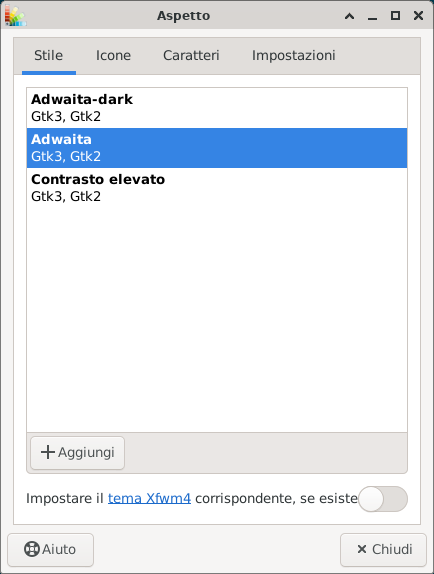Minimize the Aspetto window

click(x=373, y=16)
